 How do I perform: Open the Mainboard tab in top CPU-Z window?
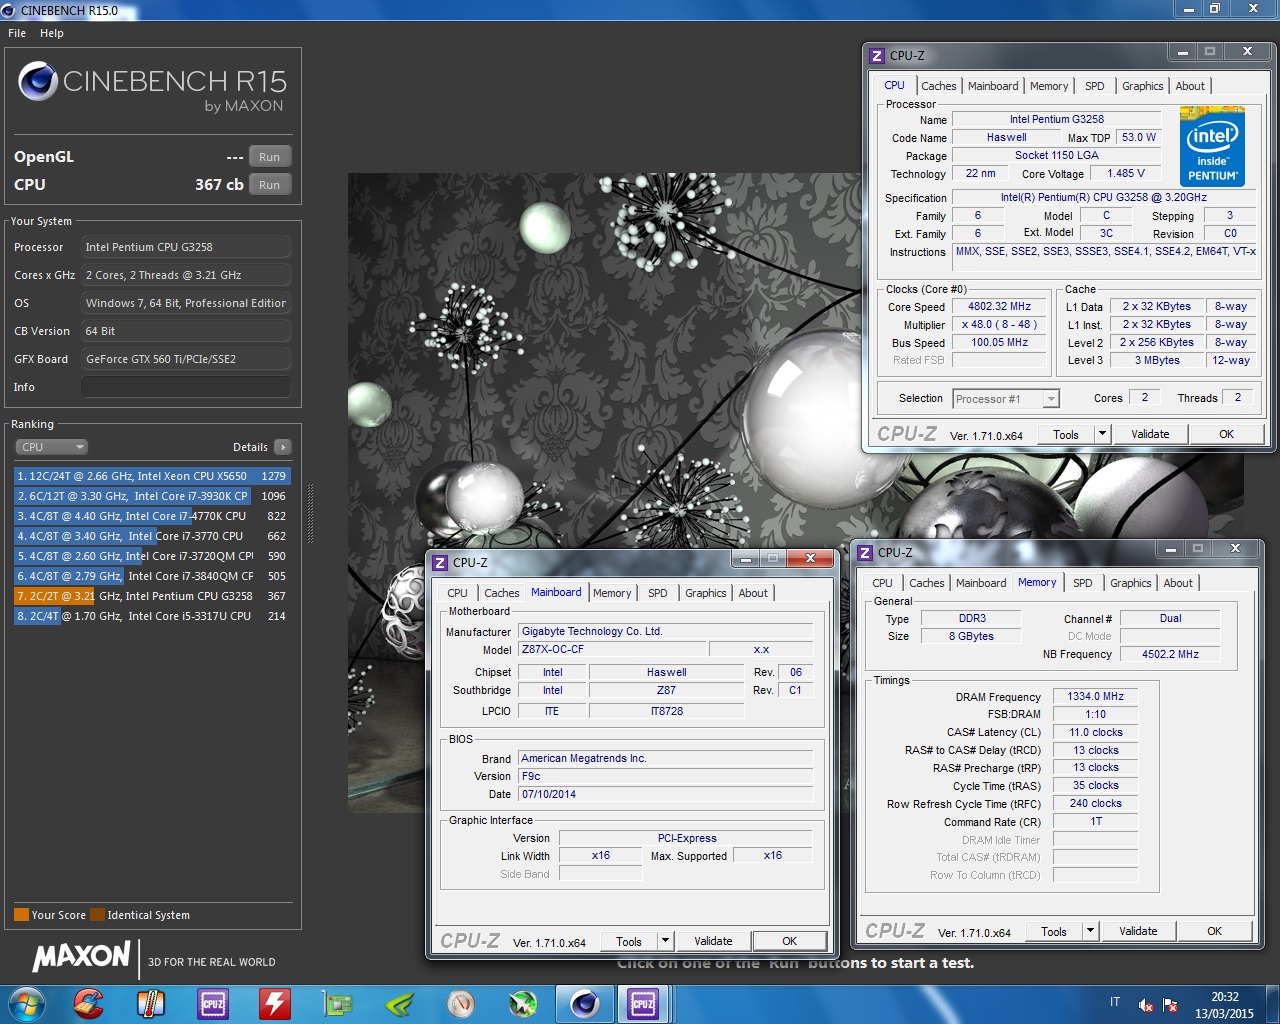(993, 86)
